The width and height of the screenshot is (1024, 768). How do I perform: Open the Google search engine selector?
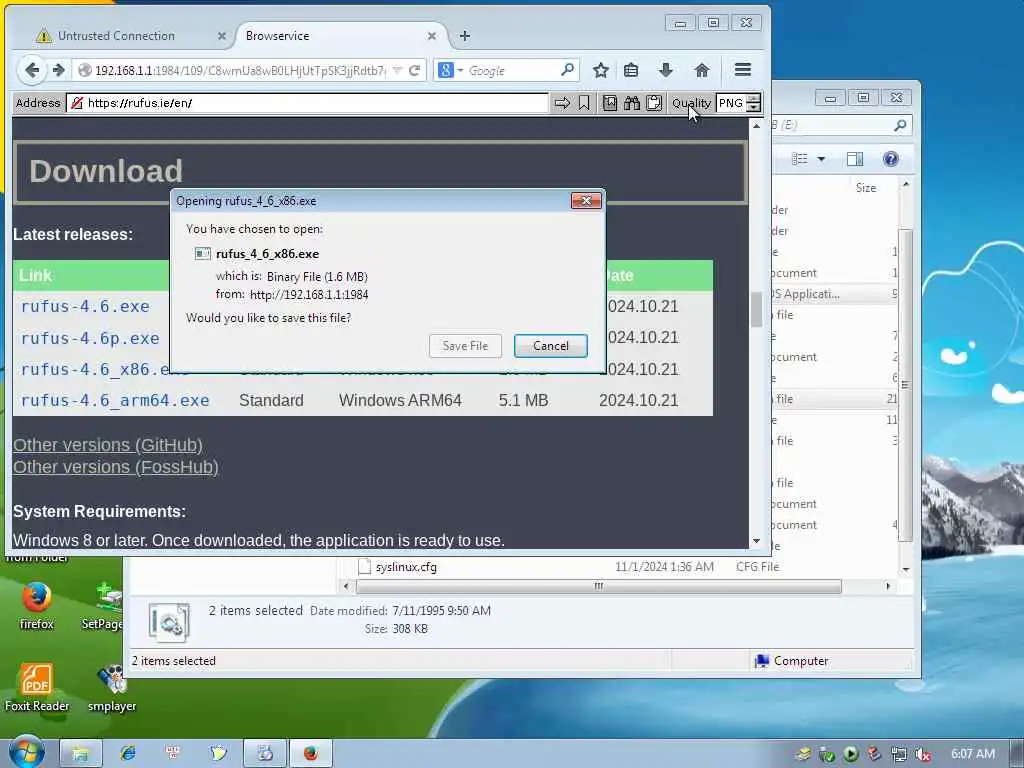coord(451,70)
